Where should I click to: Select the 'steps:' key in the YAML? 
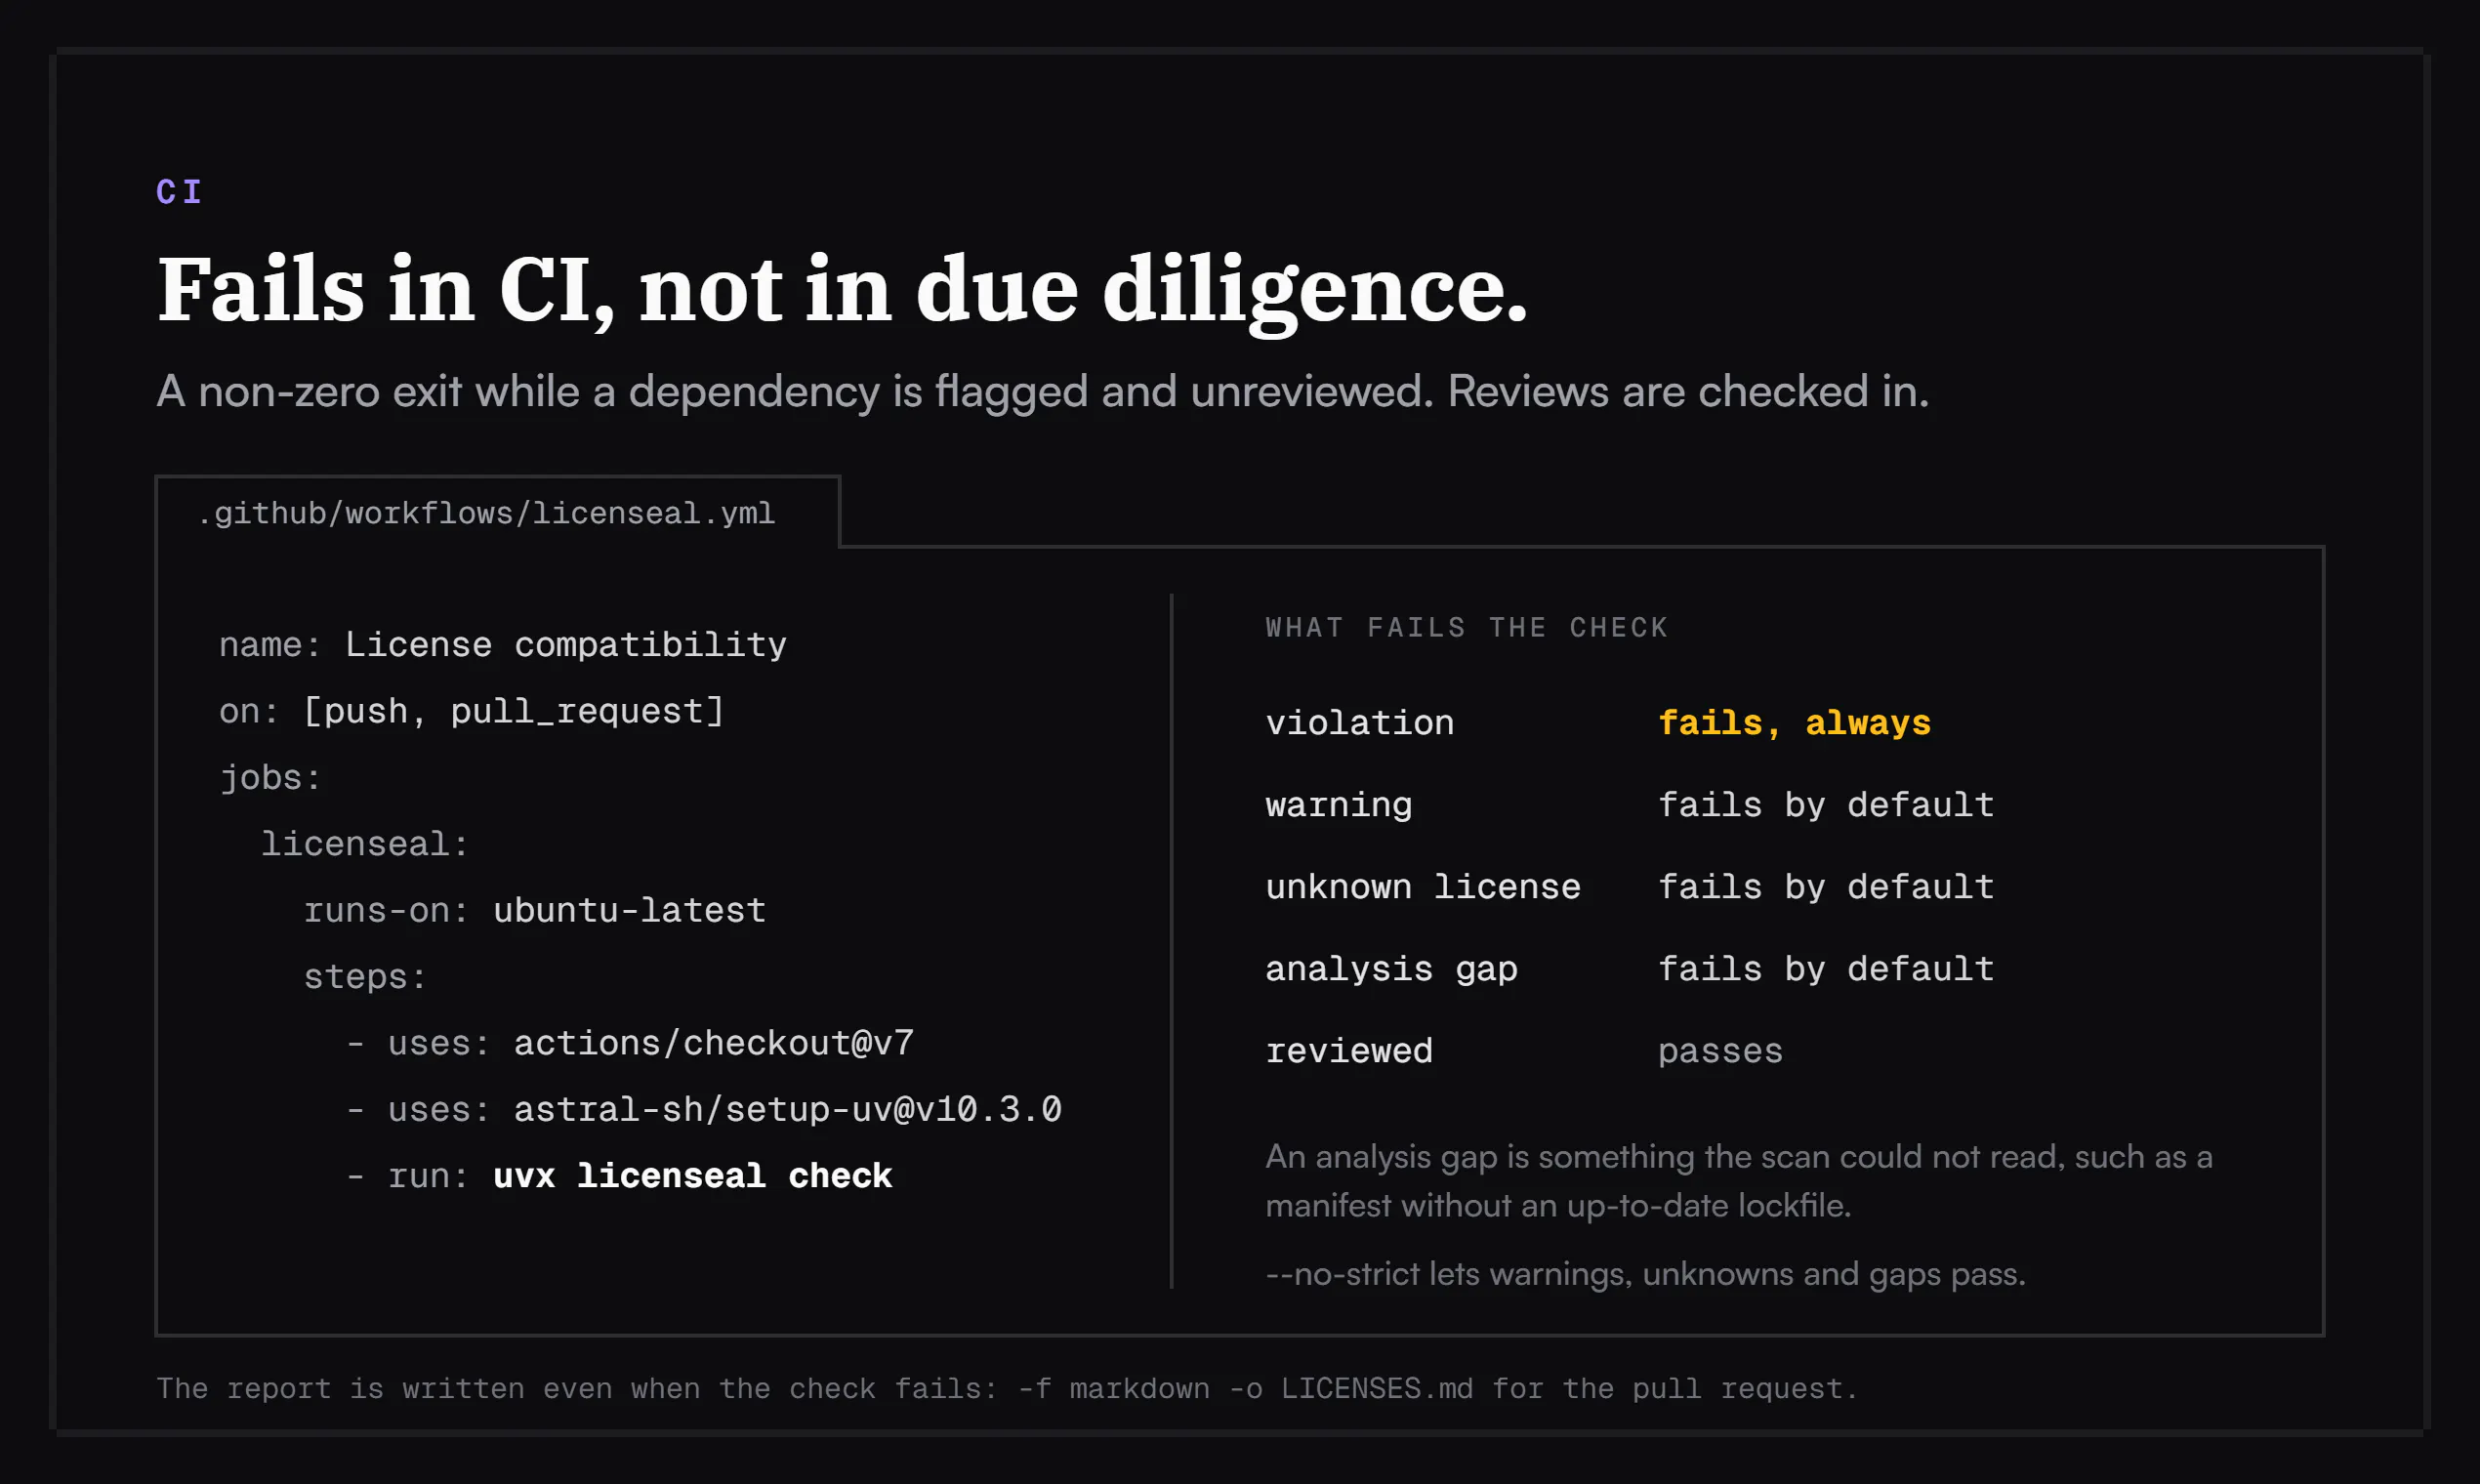(x=365, y=977)
